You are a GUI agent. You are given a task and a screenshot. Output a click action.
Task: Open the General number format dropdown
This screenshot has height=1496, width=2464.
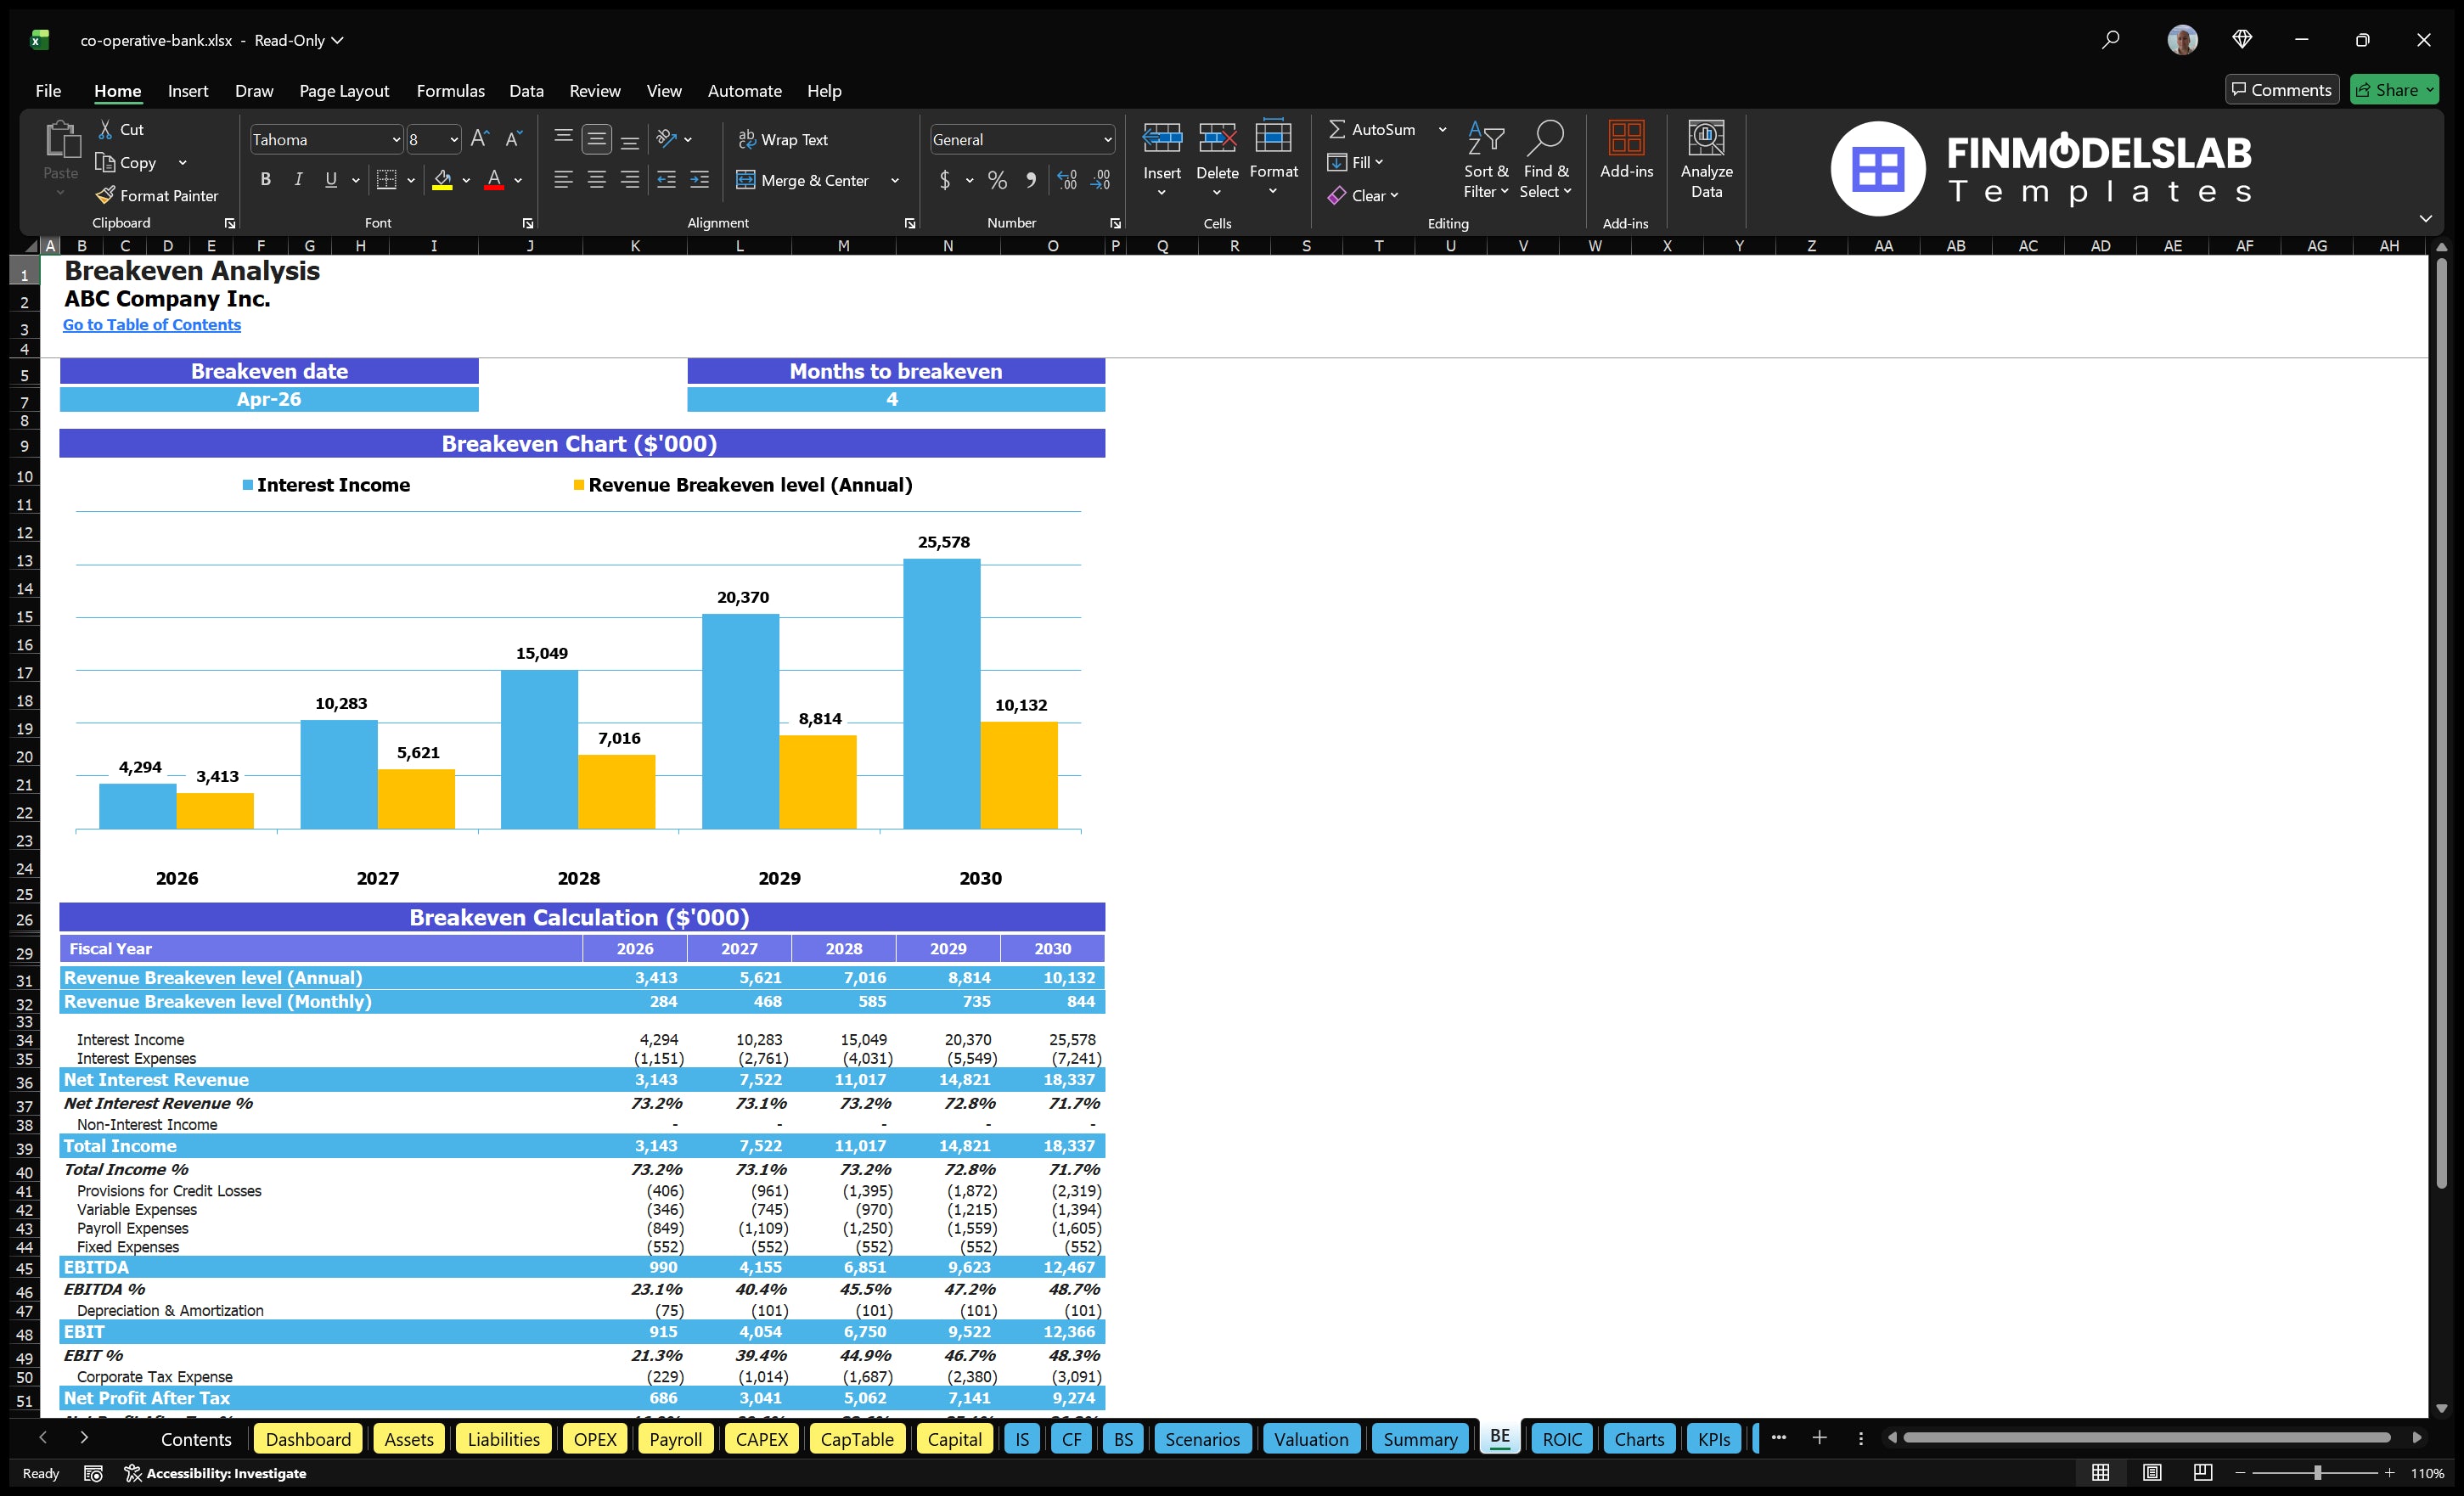[1107, 139]
